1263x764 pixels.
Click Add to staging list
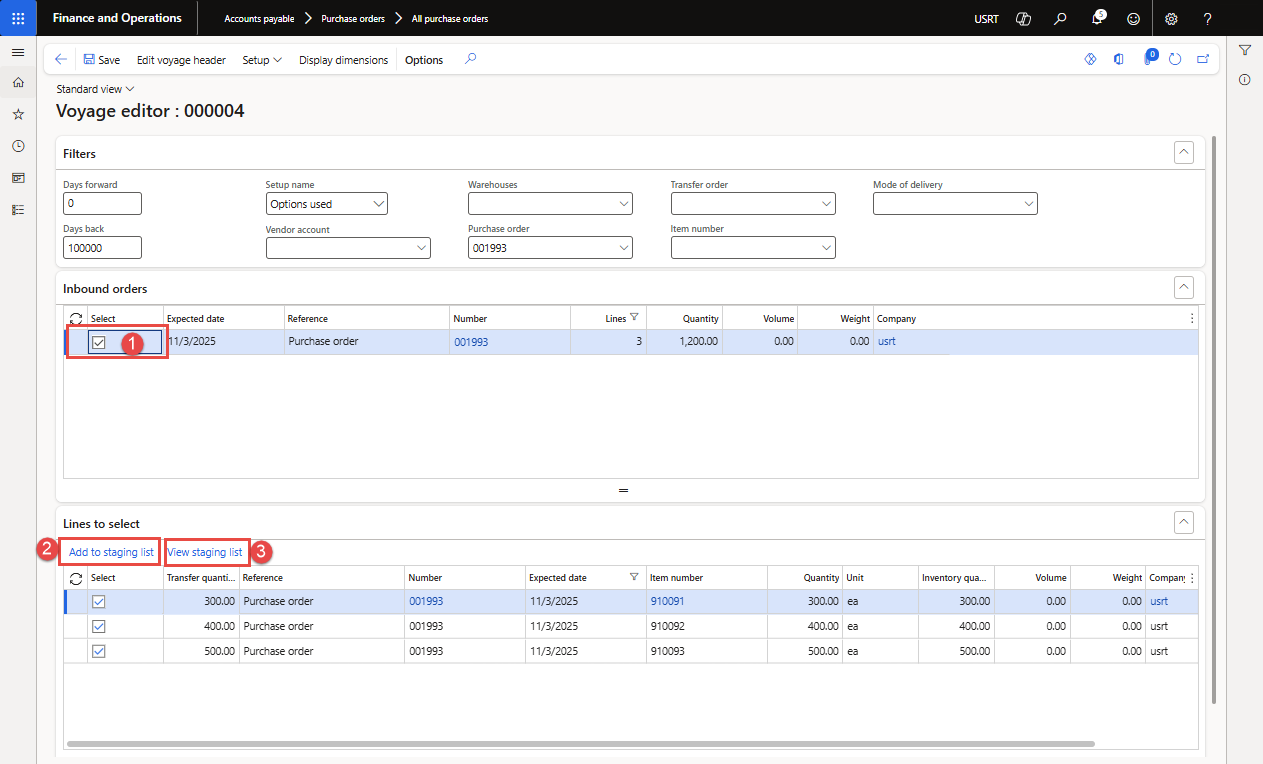click(111, 552)
